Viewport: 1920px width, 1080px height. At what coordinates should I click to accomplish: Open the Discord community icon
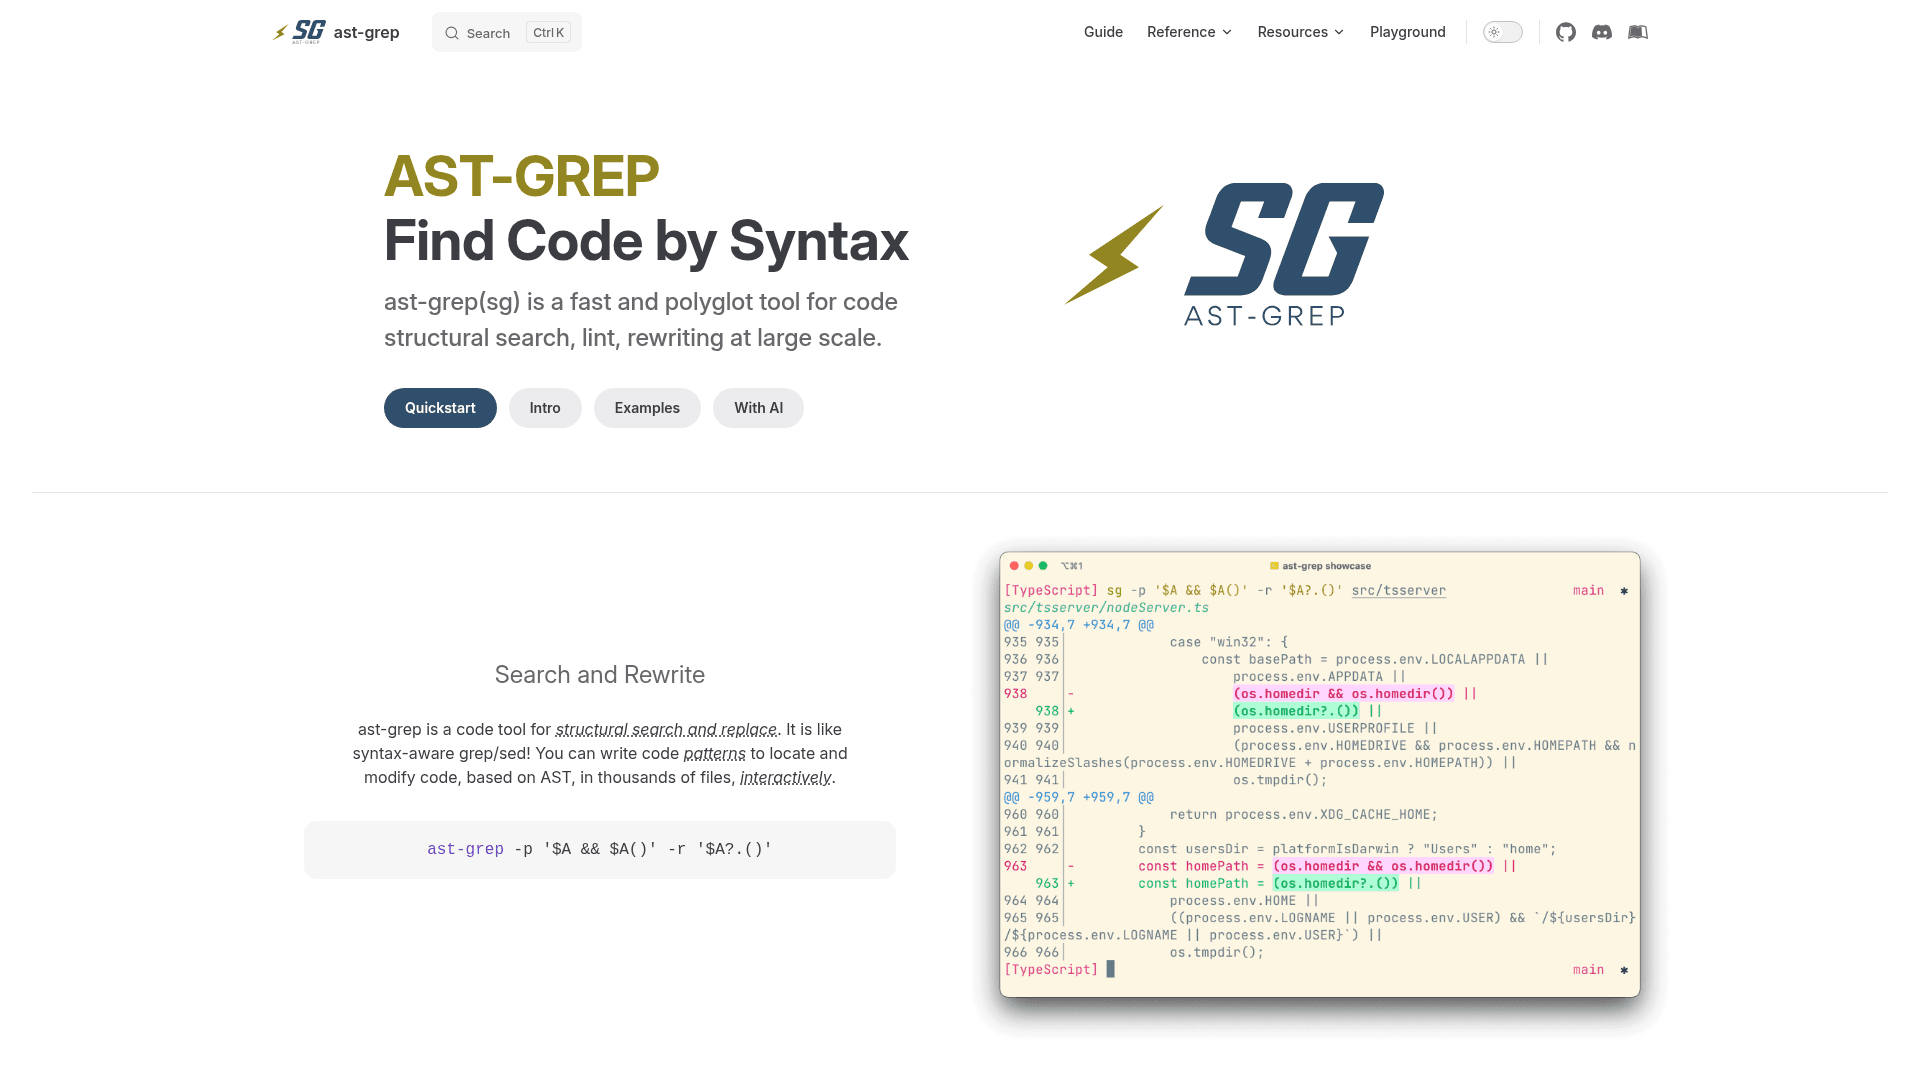1602,32
